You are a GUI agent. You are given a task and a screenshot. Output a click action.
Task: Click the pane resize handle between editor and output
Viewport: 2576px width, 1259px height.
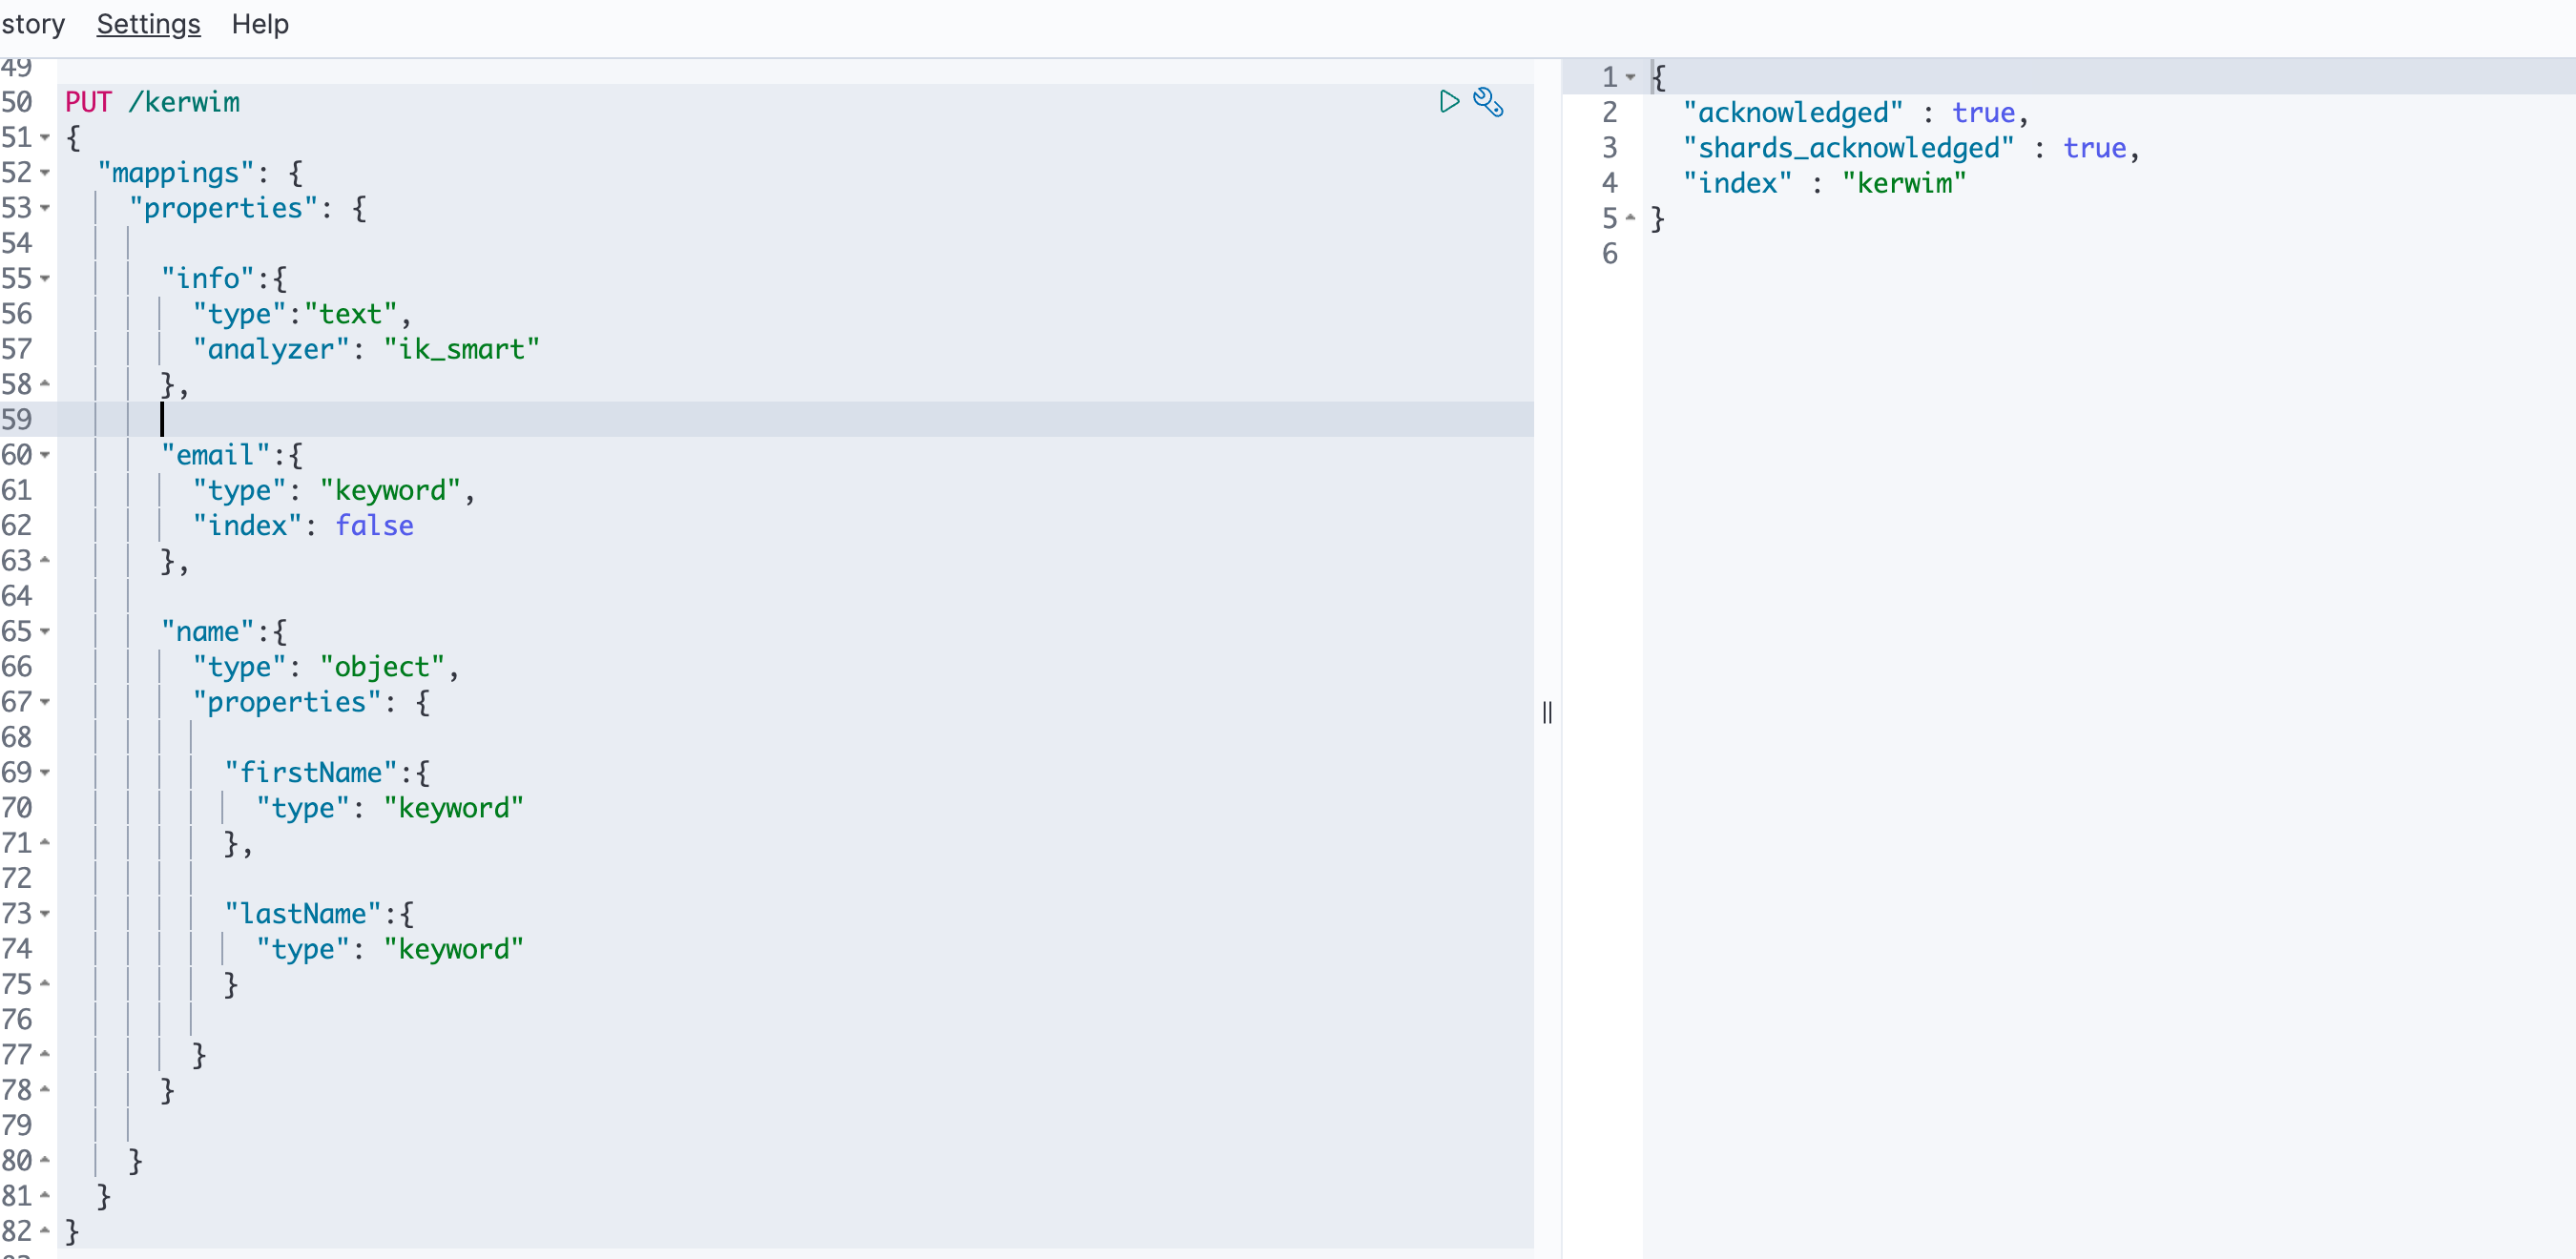(1547, 712)
